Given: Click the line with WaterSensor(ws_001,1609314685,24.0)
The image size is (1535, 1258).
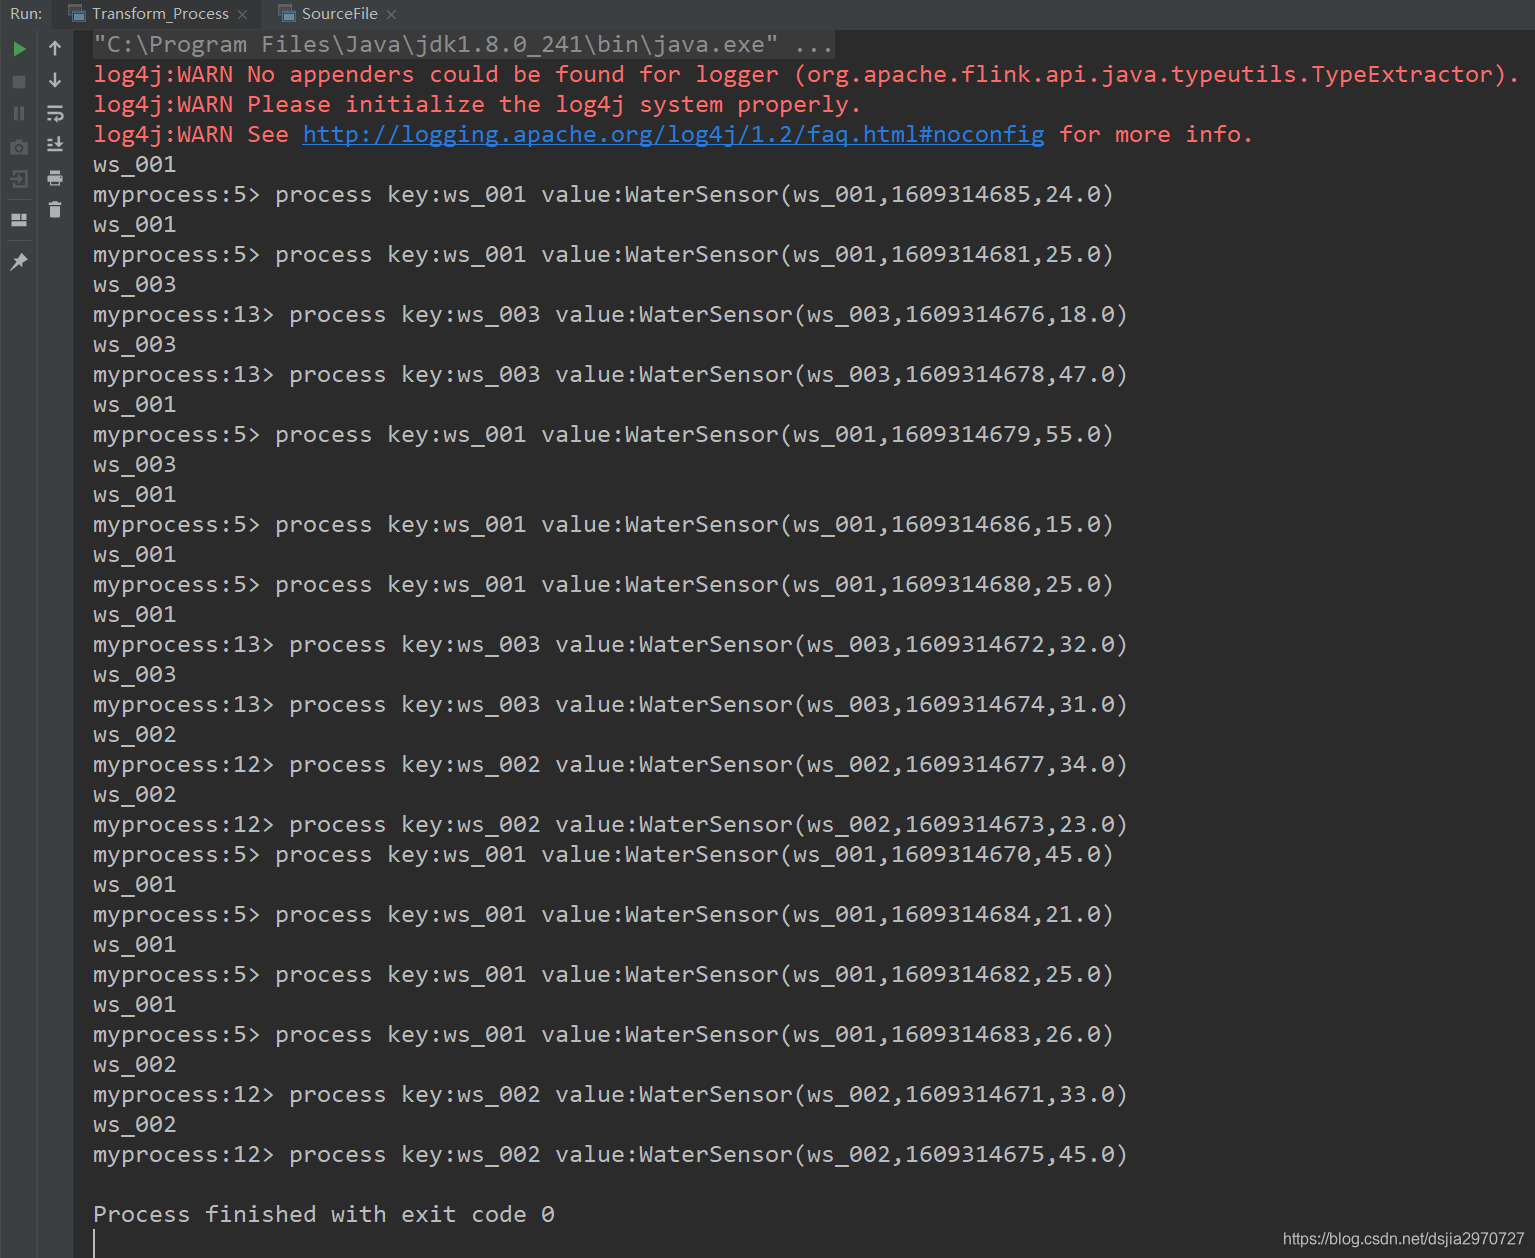Looking at the screenshot, I should tap(603, 194).
